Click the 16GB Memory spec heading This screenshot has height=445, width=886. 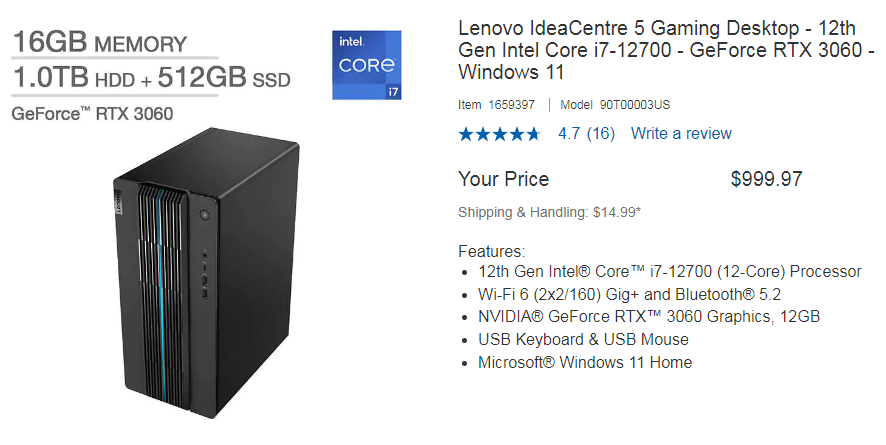pos(99,42)
